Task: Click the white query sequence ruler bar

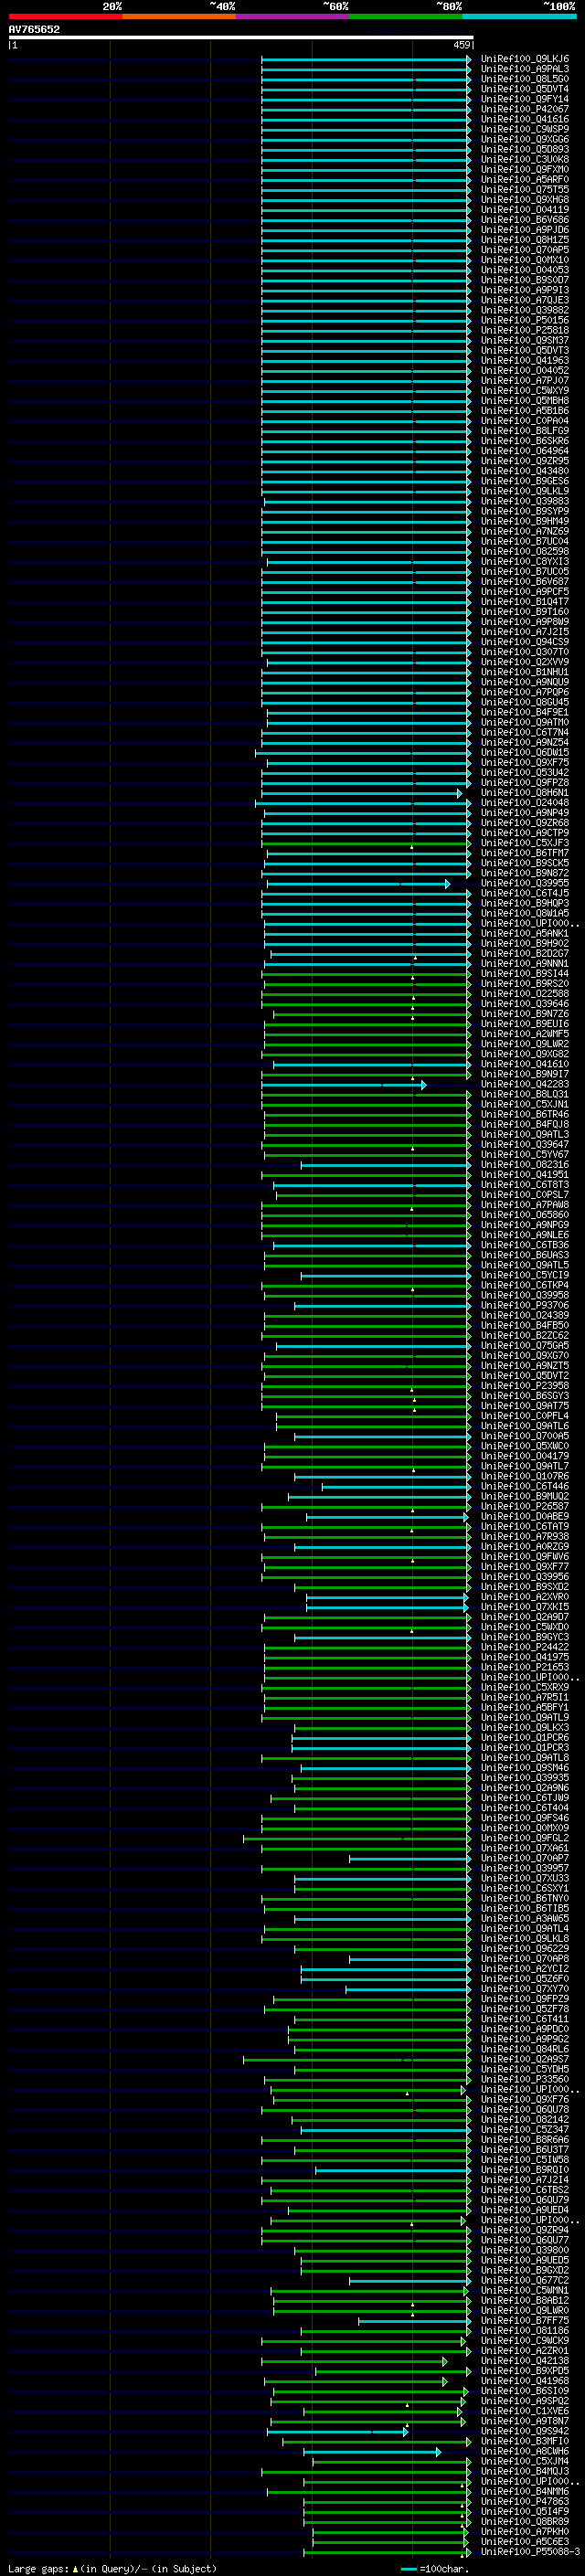Action: click(x=241, y=38)
